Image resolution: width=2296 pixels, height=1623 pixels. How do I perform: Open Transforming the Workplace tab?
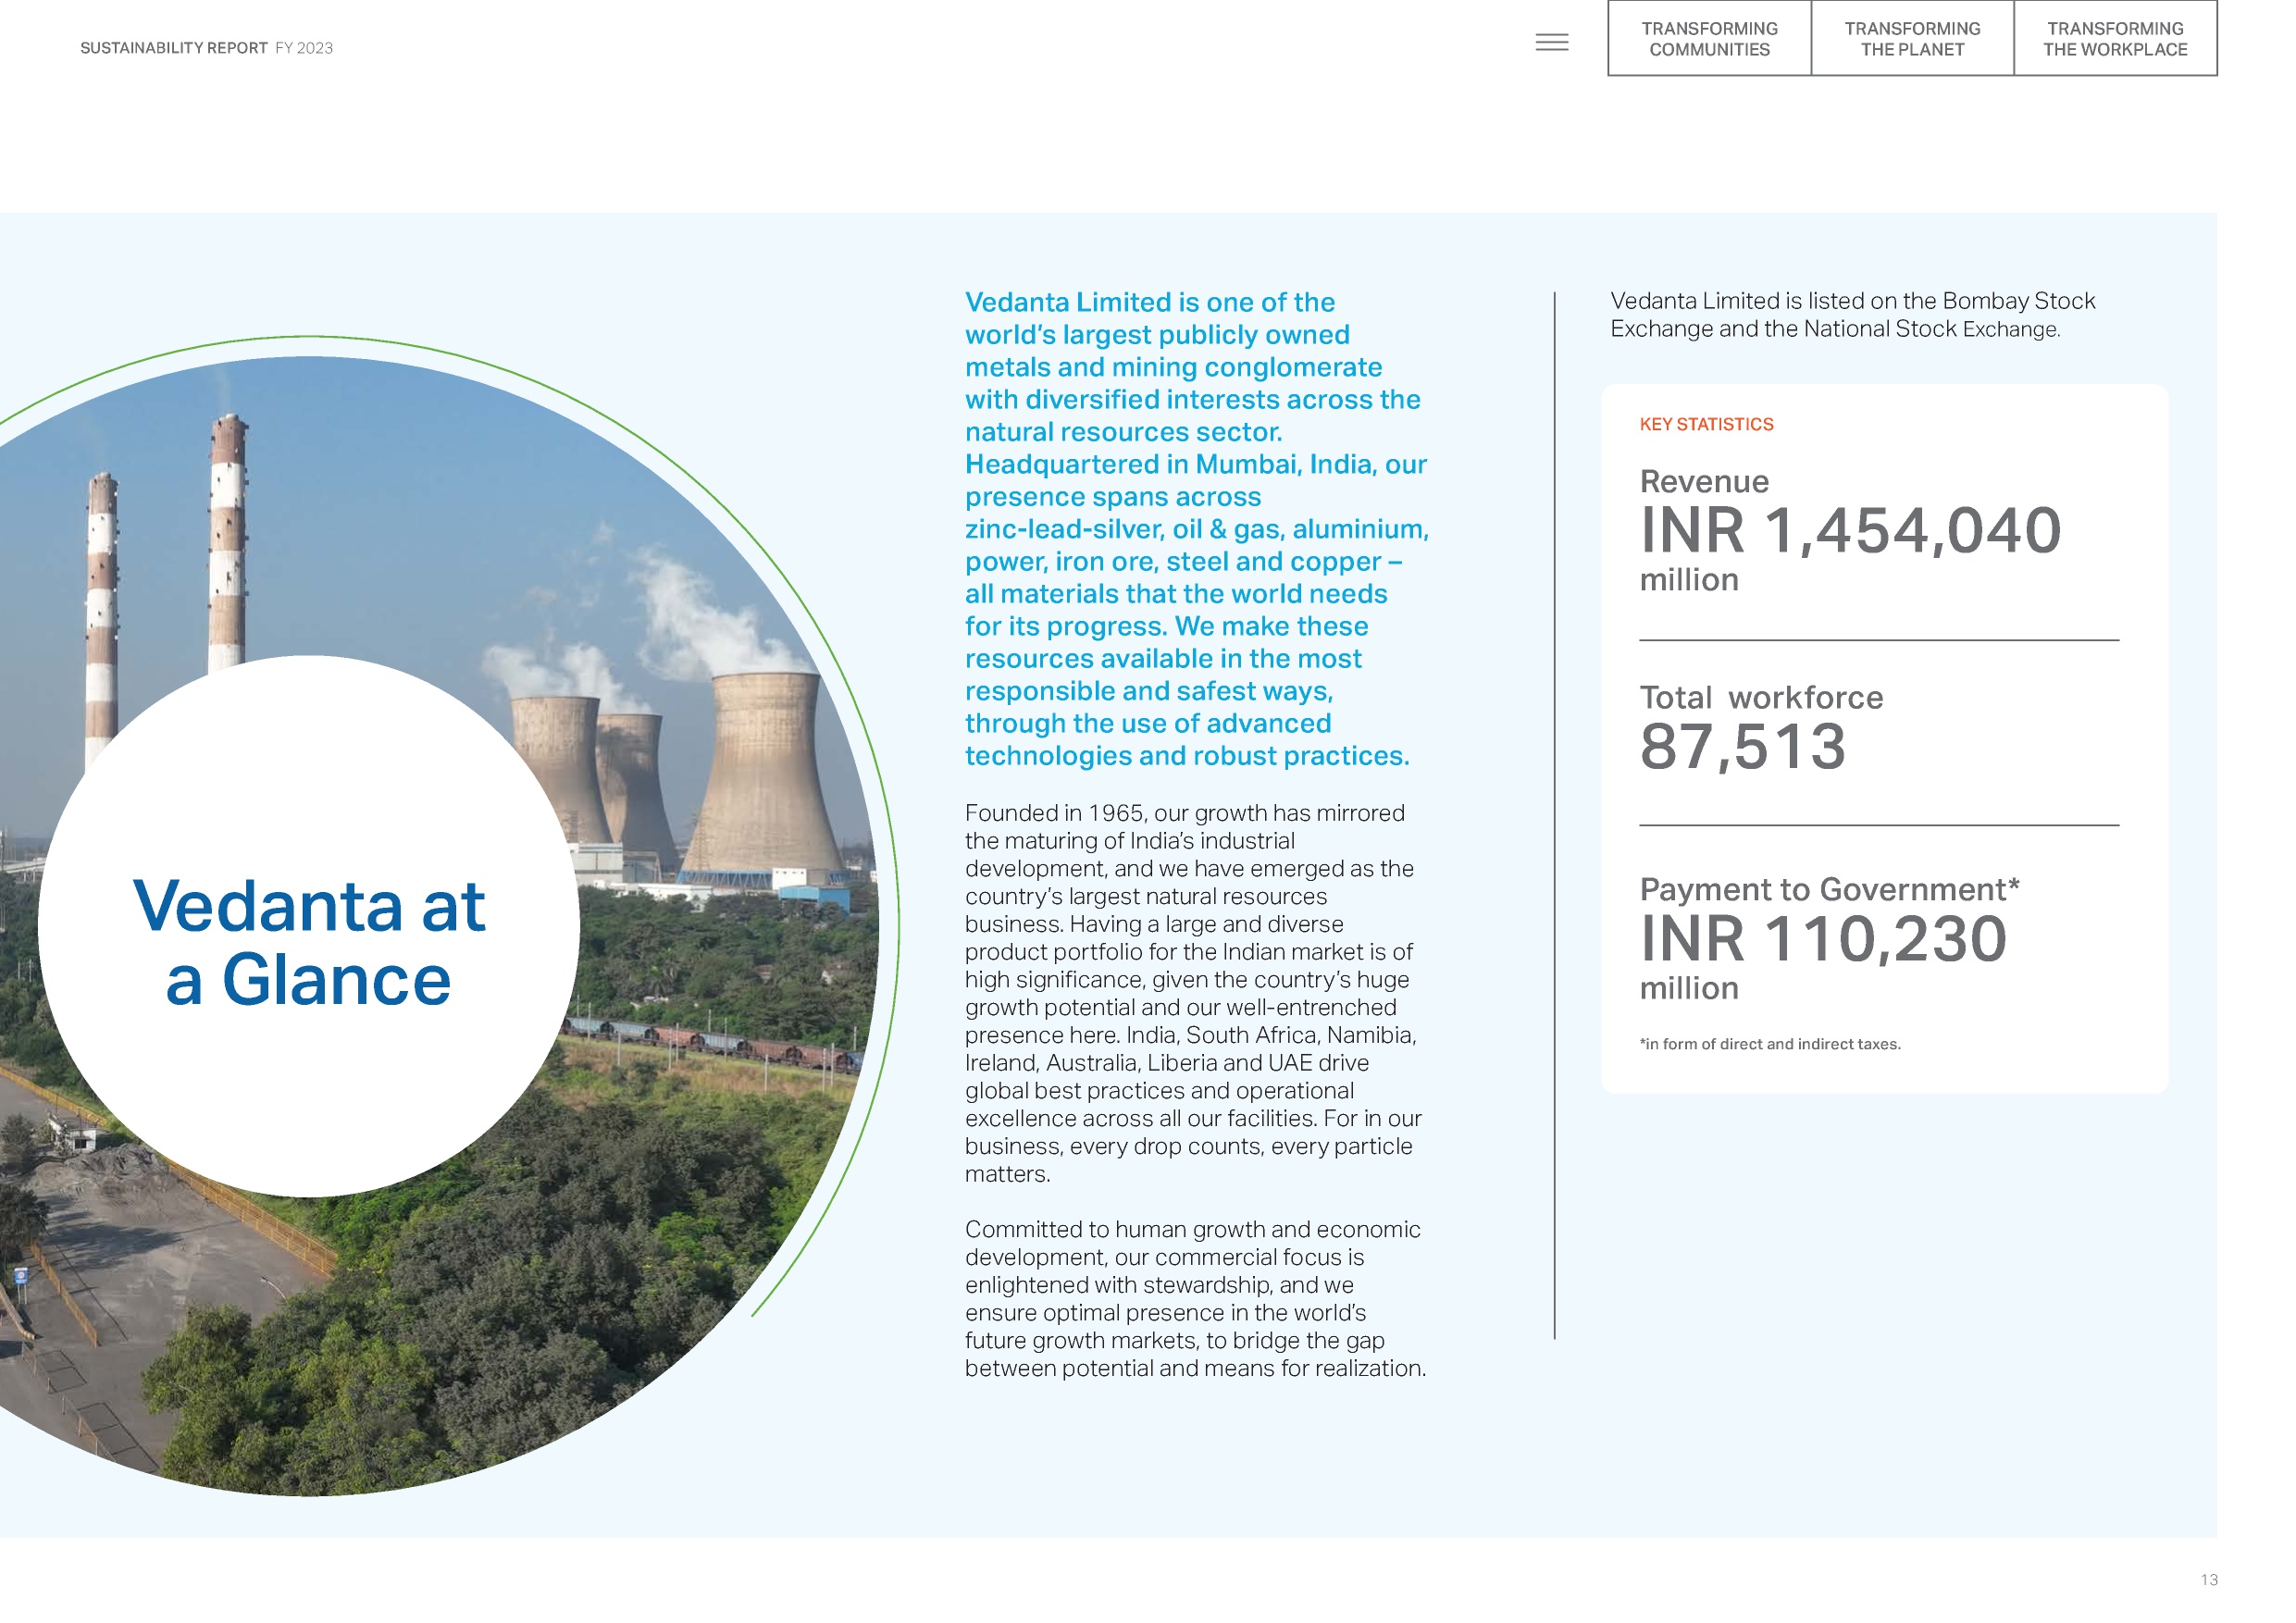(2114, 39)
